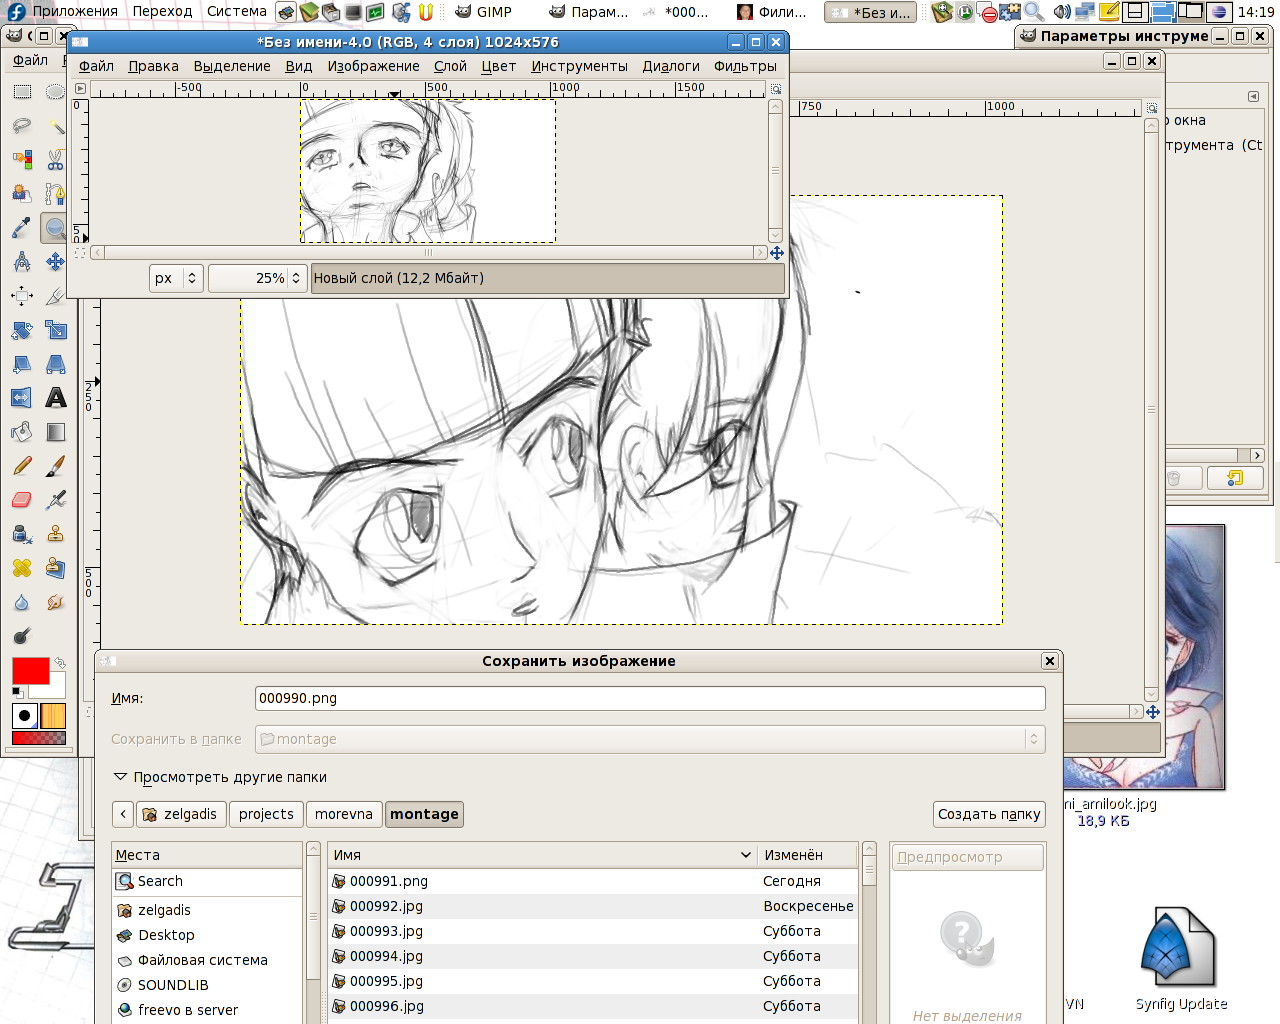Screen dimensions: 1280x1024
Task: Select the Heal bandage tool
Action: click(22, 568)
